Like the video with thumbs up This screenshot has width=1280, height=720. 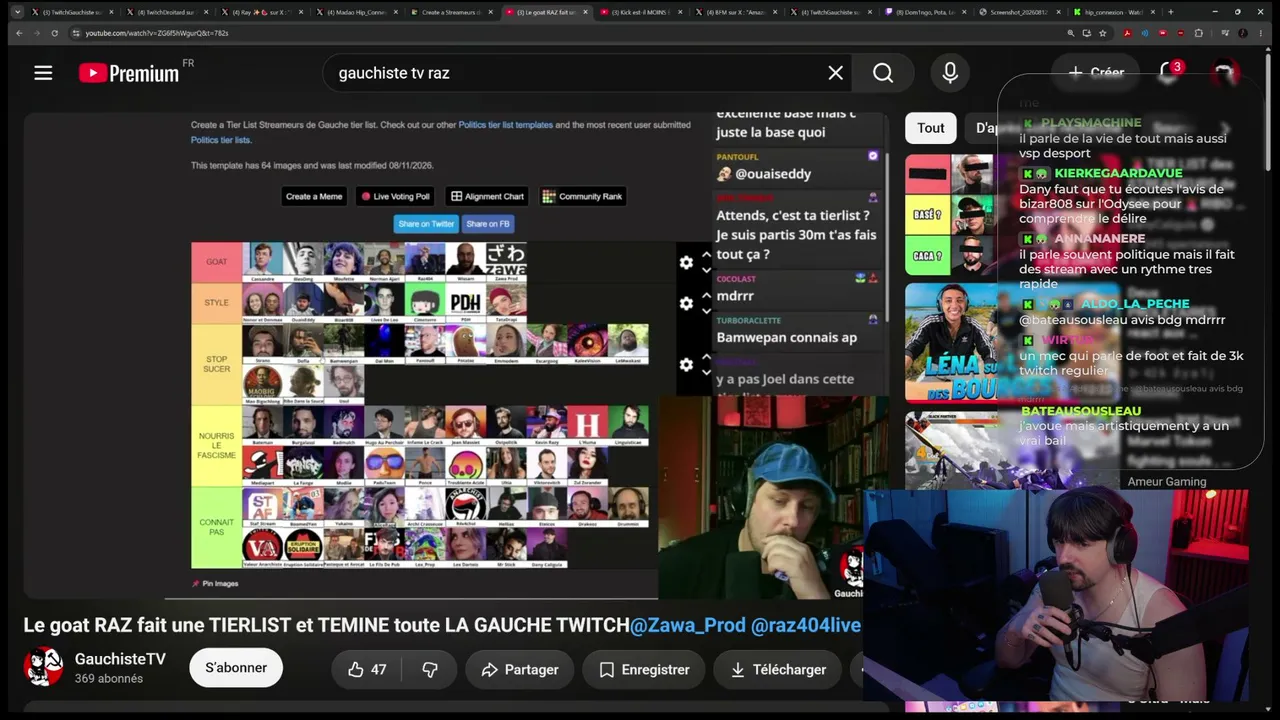pos(367,670)
